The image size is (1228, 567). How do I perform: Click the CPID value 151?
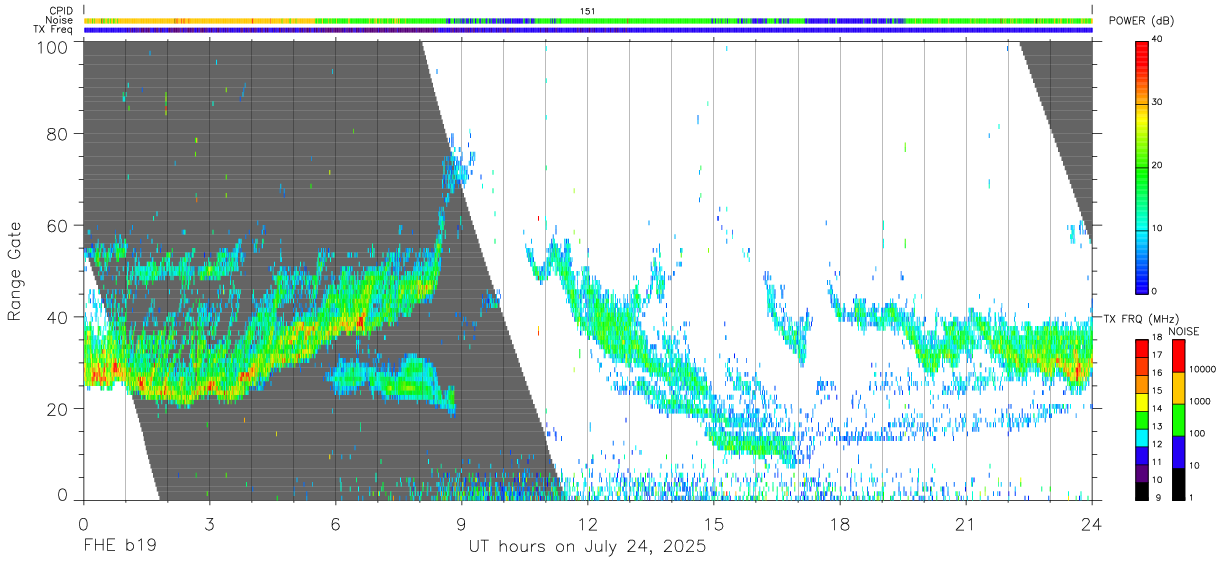point(588,11)
